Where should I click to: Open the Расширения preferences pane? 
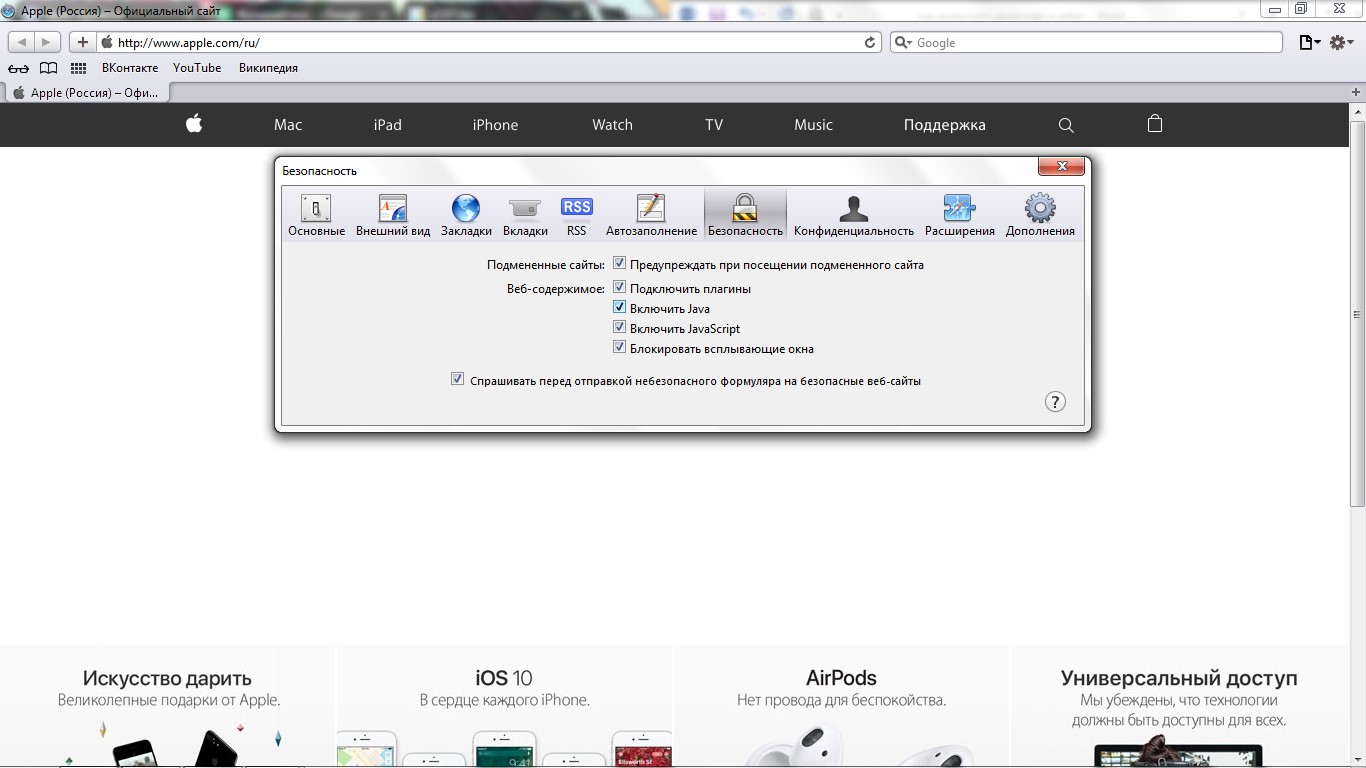[959, 215]
